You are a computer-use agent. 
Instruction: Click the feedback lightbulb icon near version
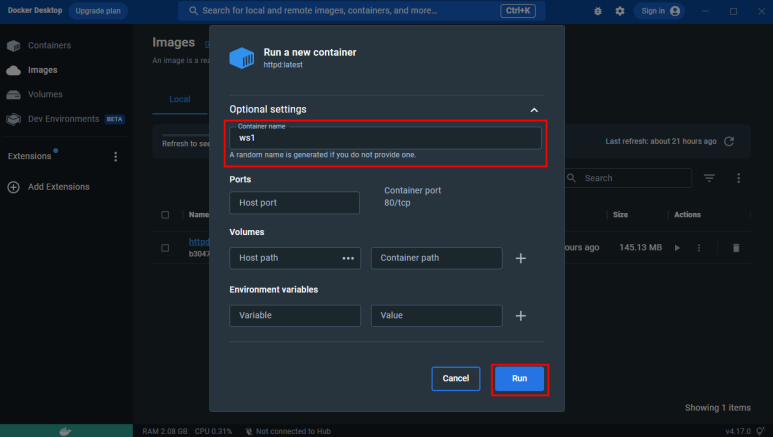(760, 431)
